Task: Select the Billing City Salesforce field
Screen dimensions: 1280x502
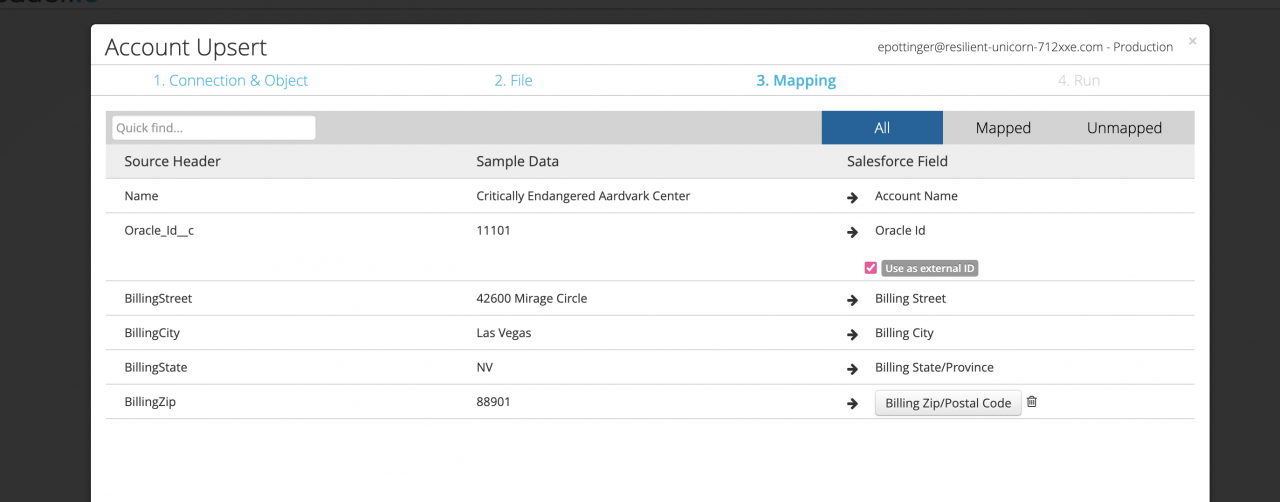Action: [x=904, y=333]
